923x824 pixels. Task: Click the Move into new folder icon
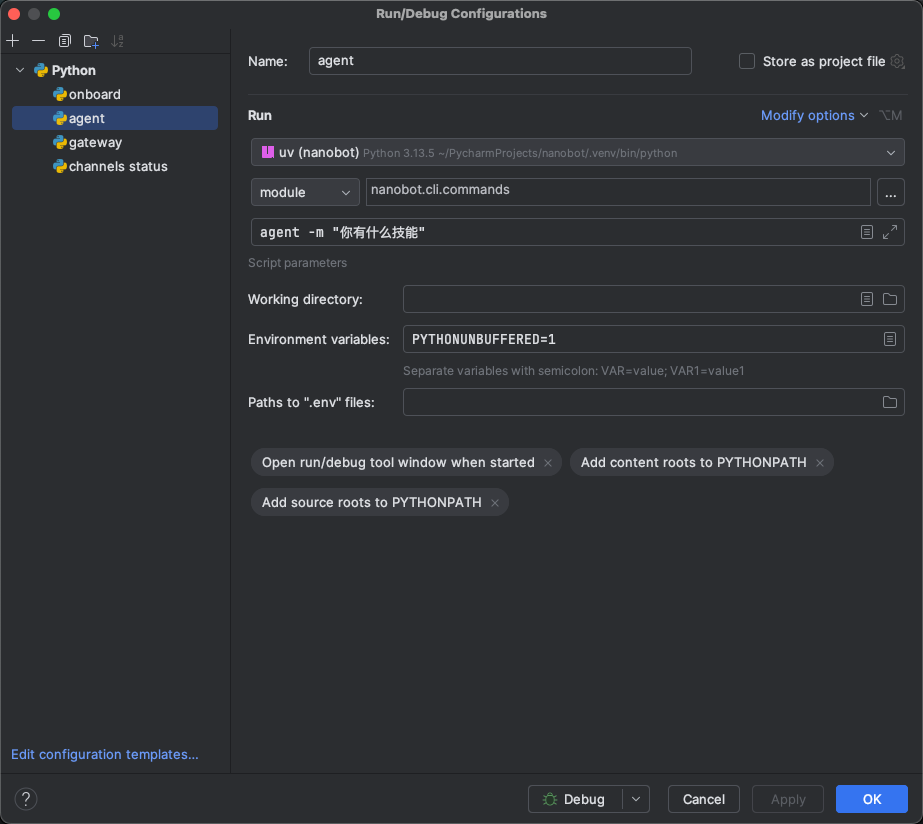click(x=91, y=41)
